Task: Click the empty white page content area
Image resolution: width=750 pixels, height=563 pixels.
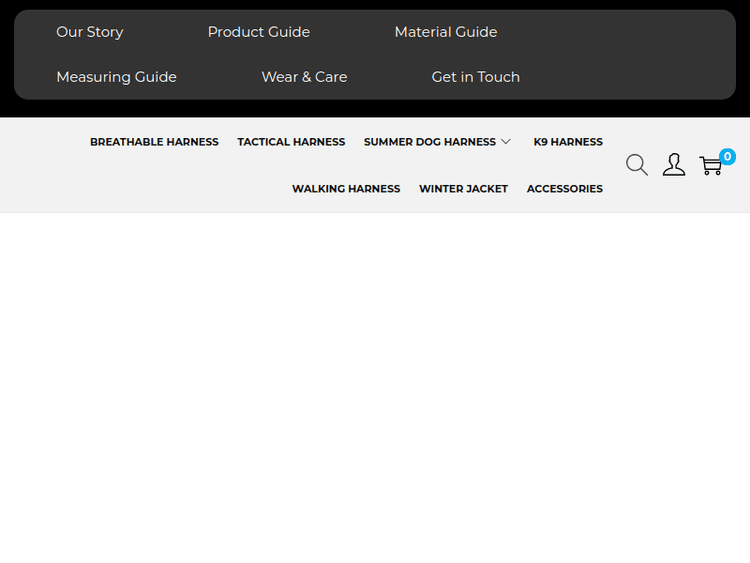Action: coord(375,390)
